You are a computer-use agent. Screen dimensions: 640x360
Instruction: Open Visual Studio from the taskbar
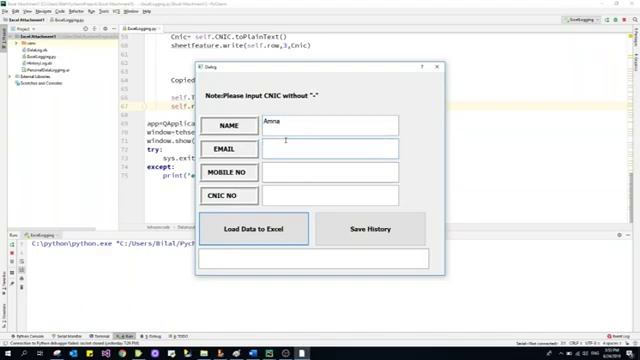click(106, 353)
